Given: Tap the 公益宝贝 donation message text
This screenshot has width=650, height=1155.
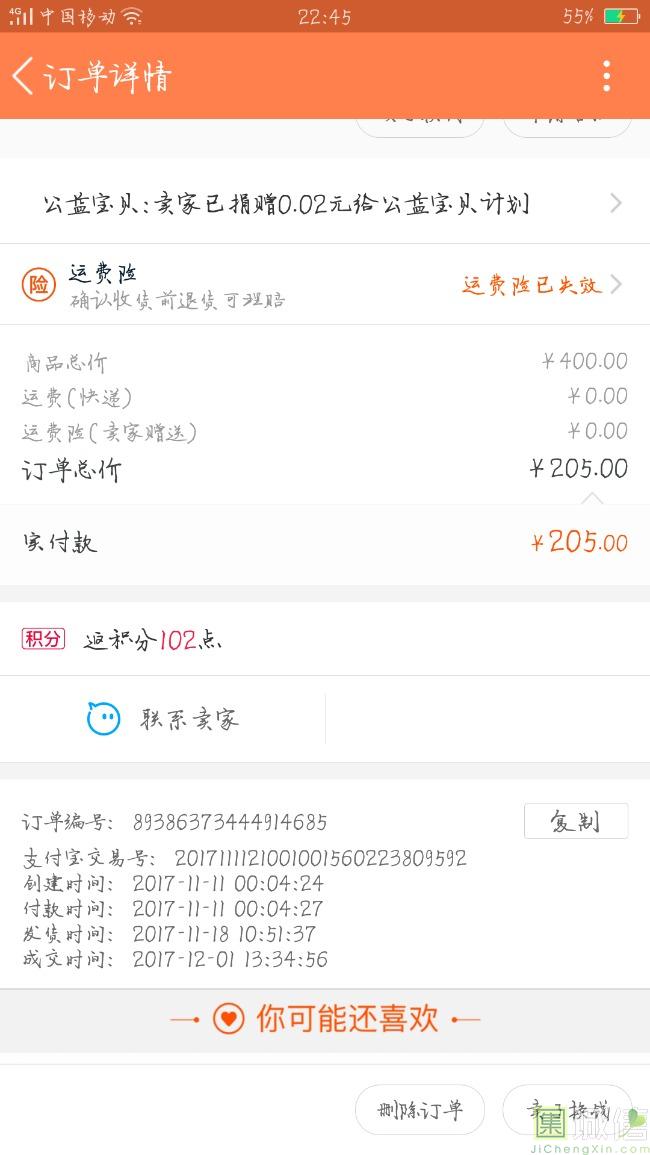Looking at the screenshot, I should tap(285, 204).
